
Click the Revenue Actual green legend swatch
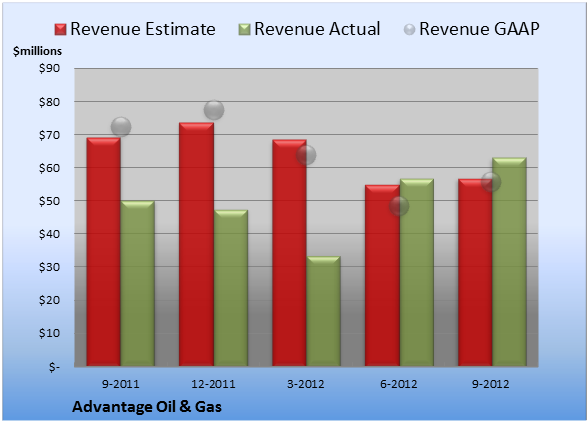[244, 30]
